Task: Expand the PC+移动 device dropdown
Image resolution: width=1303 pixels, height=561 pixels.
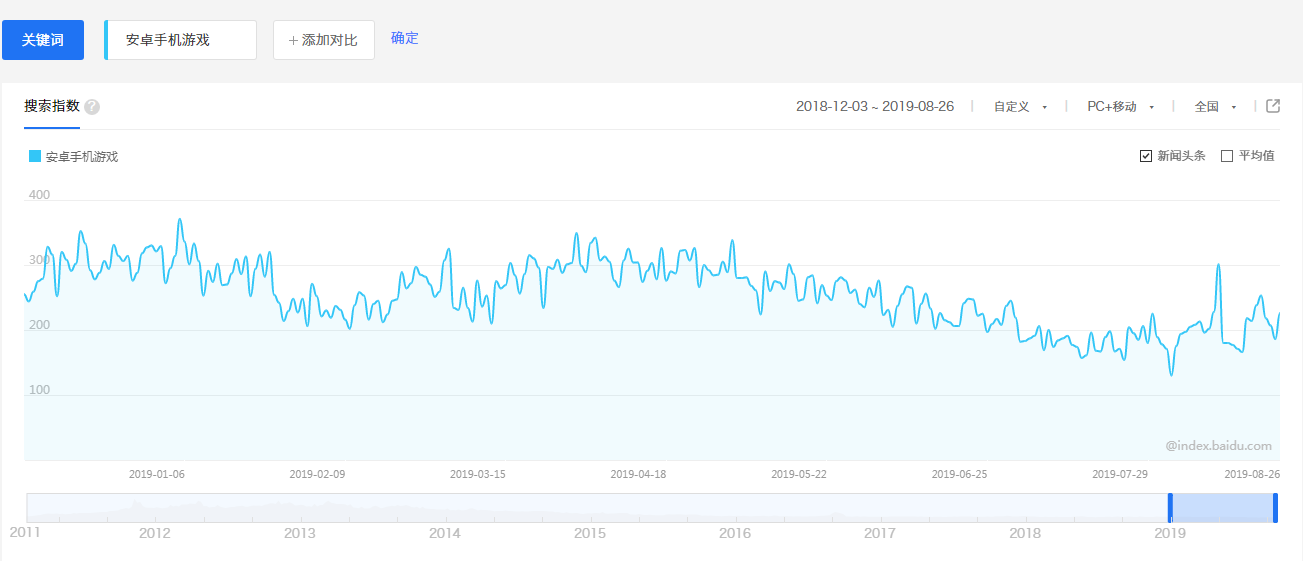Action: point(1120,107)
